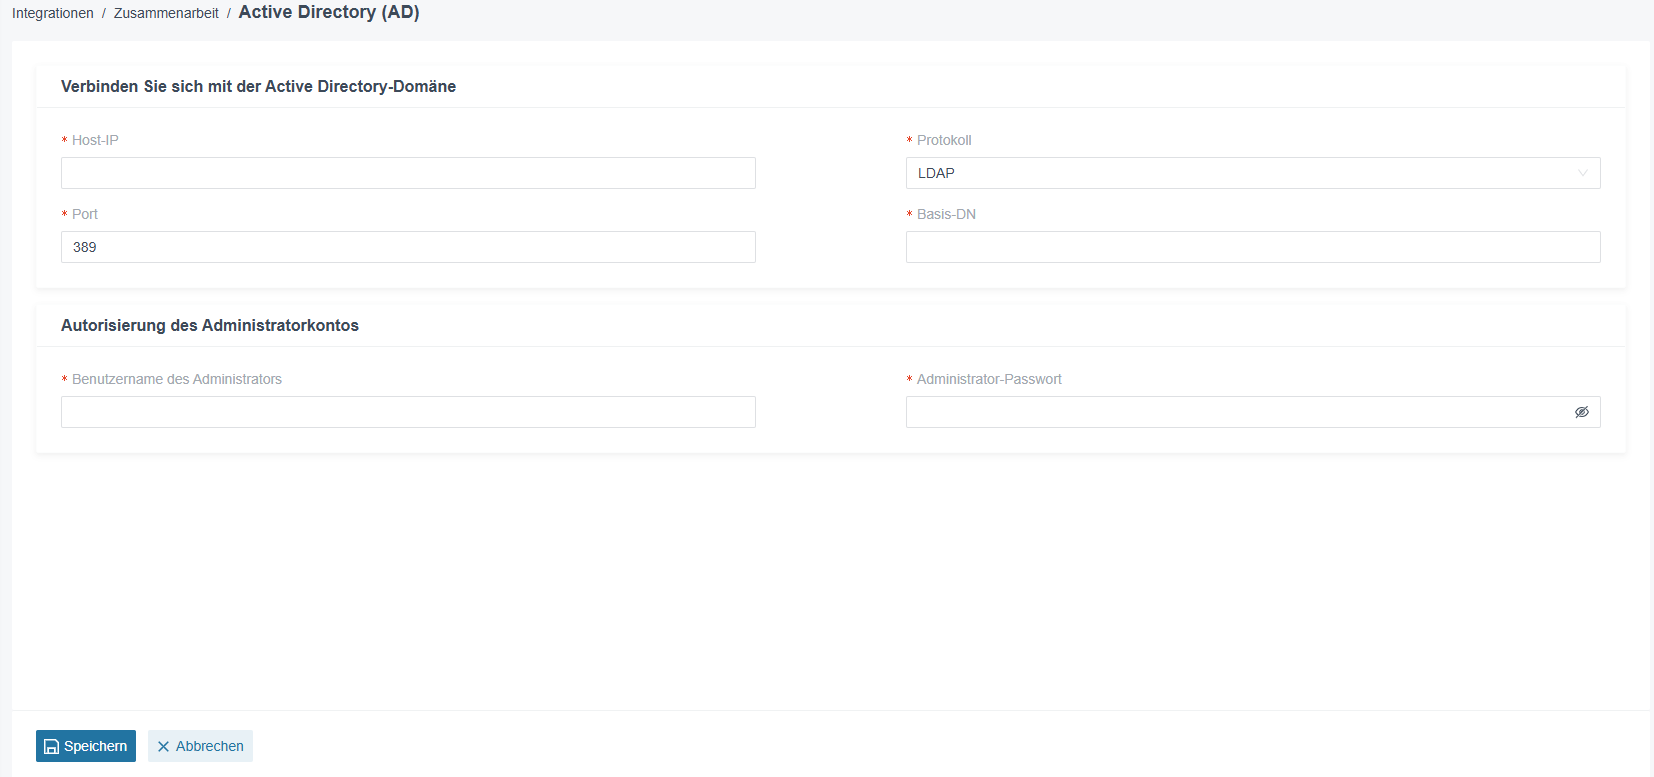
Task: Click the save disk icon in Speichern
Action: [x=52, y=747]
